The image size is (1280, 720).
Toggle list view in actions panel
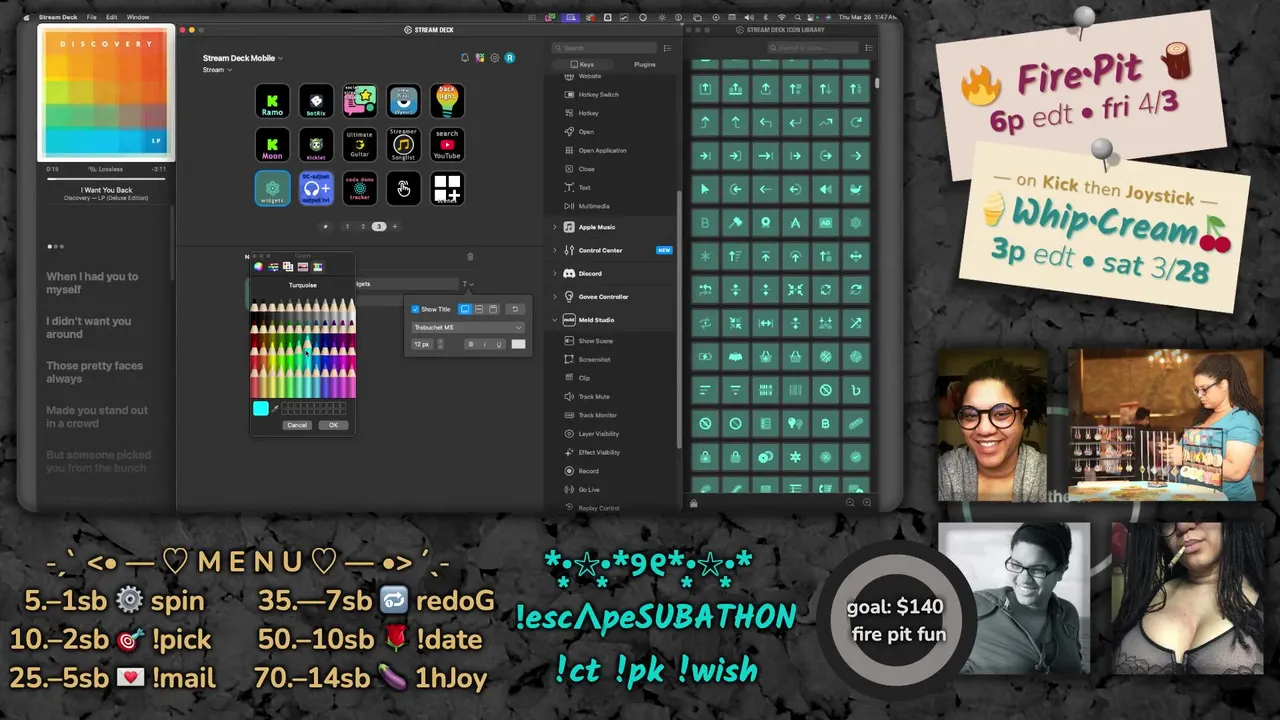[667, 48]
